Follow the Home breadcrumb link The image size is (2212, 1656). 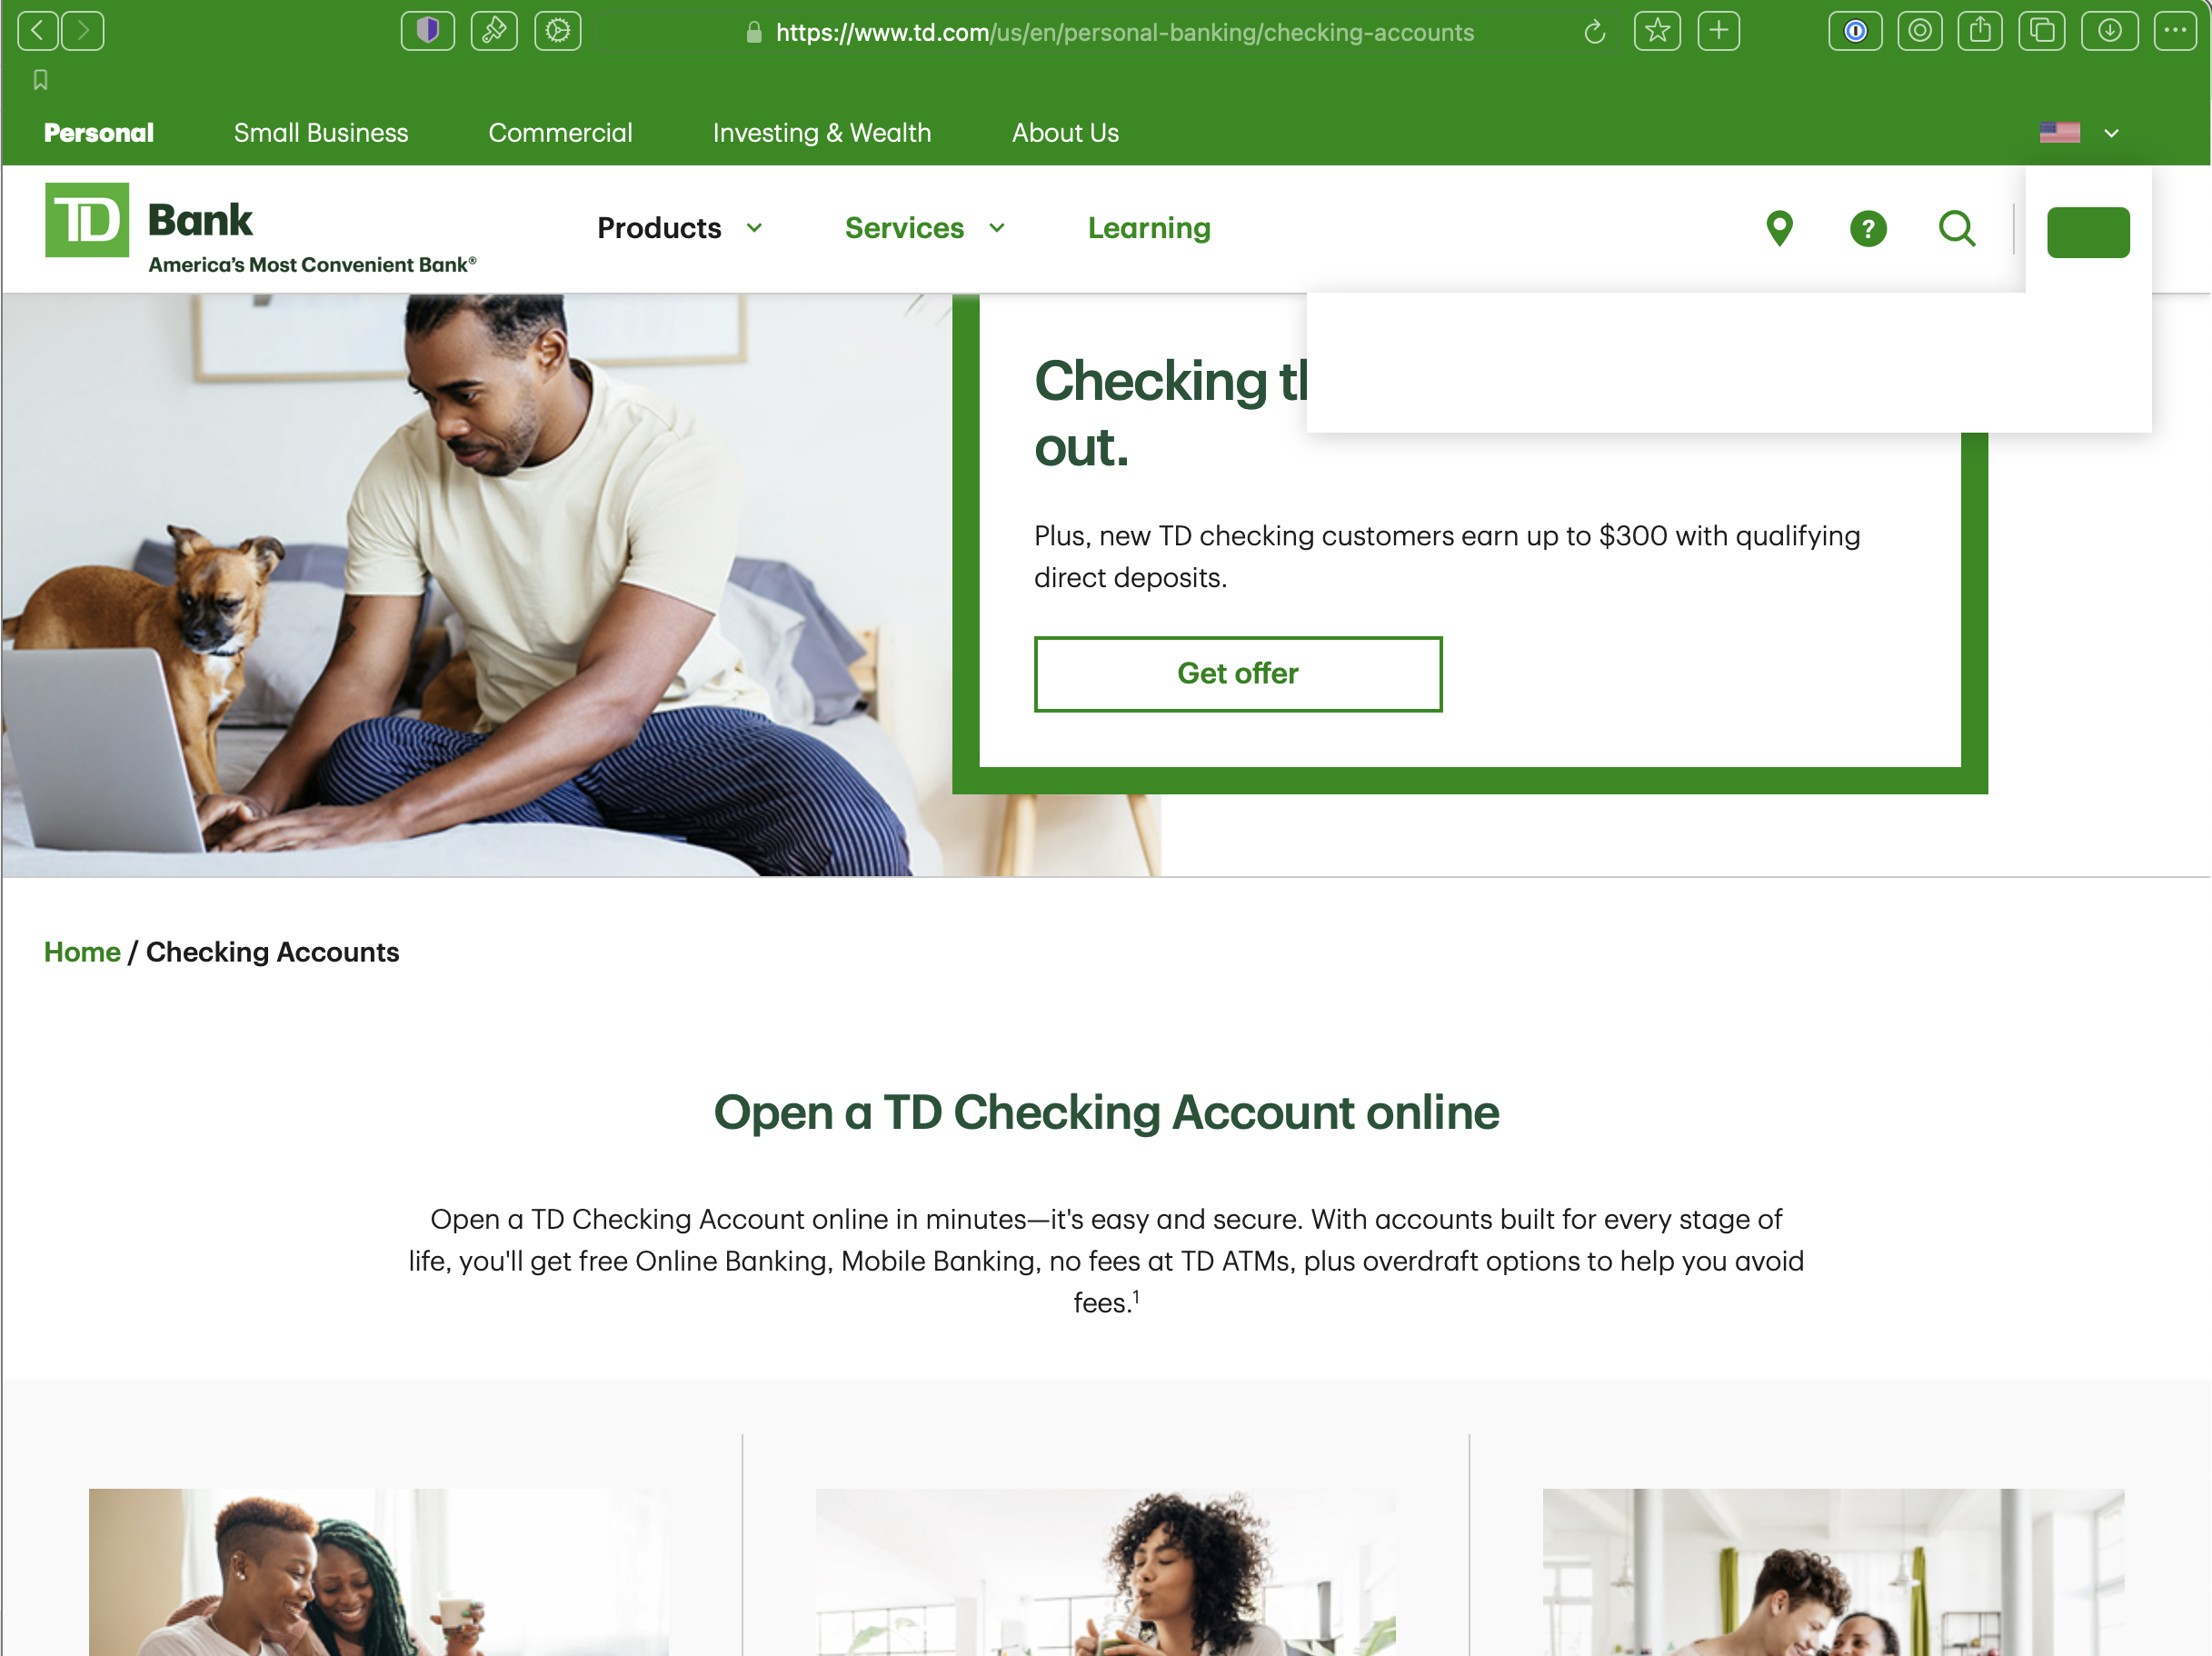82,951
